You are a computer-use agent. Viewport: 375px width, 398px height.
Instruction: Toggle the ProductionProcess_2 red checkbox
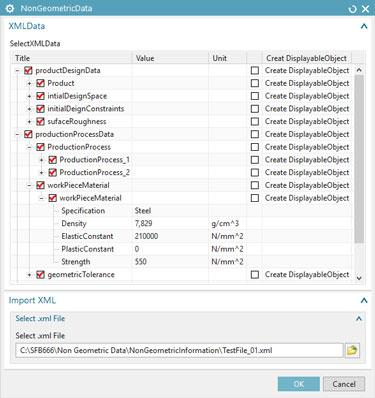52,172
